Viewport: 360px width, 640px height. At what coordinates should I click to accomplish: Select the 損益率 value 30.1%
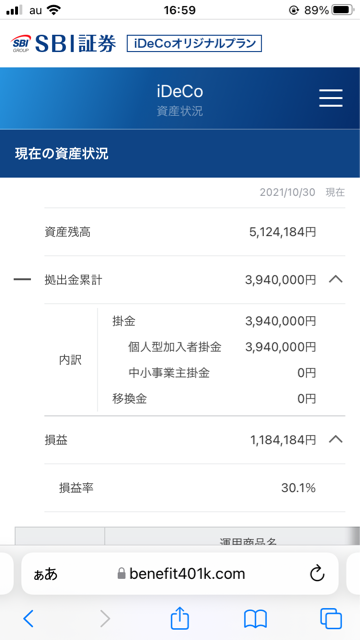coord(298,488)
